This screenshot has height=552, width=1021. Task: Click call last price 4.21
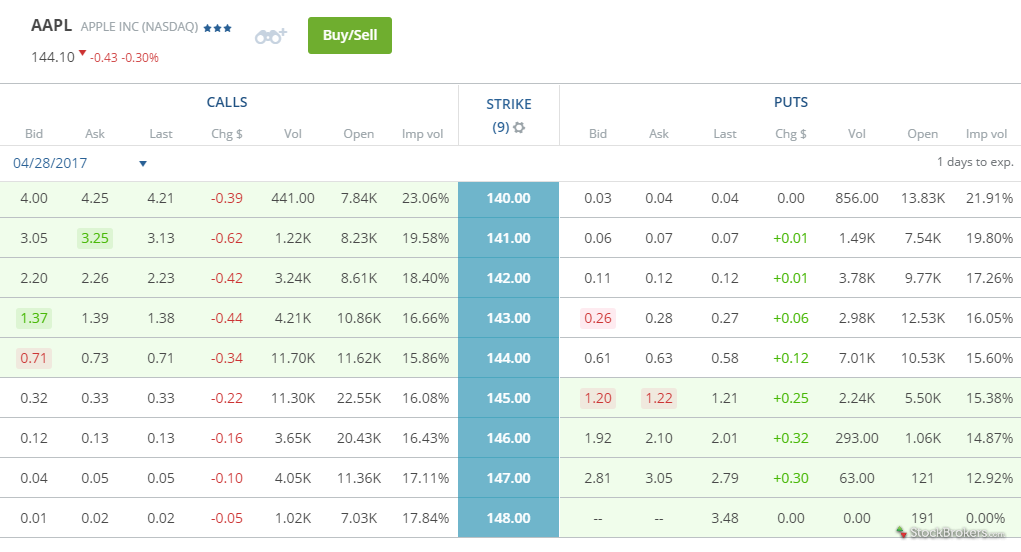(160, 199)
